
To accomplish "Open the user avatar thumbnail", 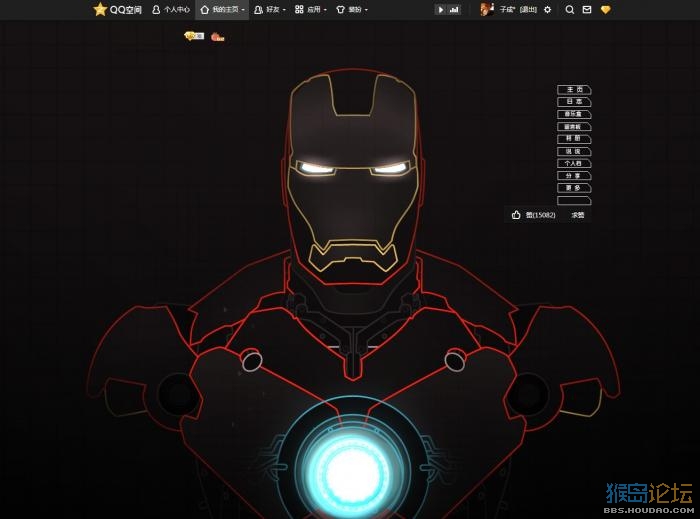I will pyautogui.click(x=487, y=9).
